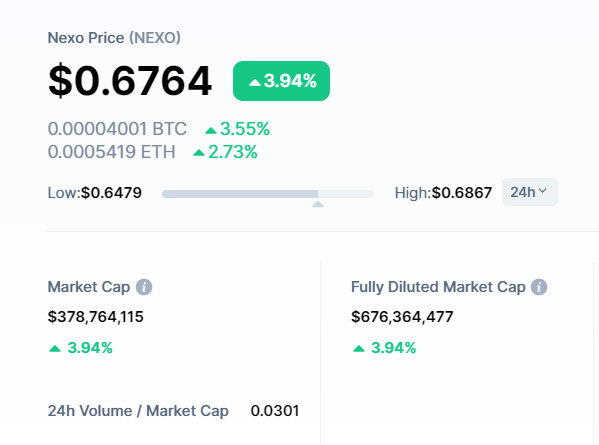Open the 24h timeframe dropdown

pyautogui.click(x=529, y=192)
